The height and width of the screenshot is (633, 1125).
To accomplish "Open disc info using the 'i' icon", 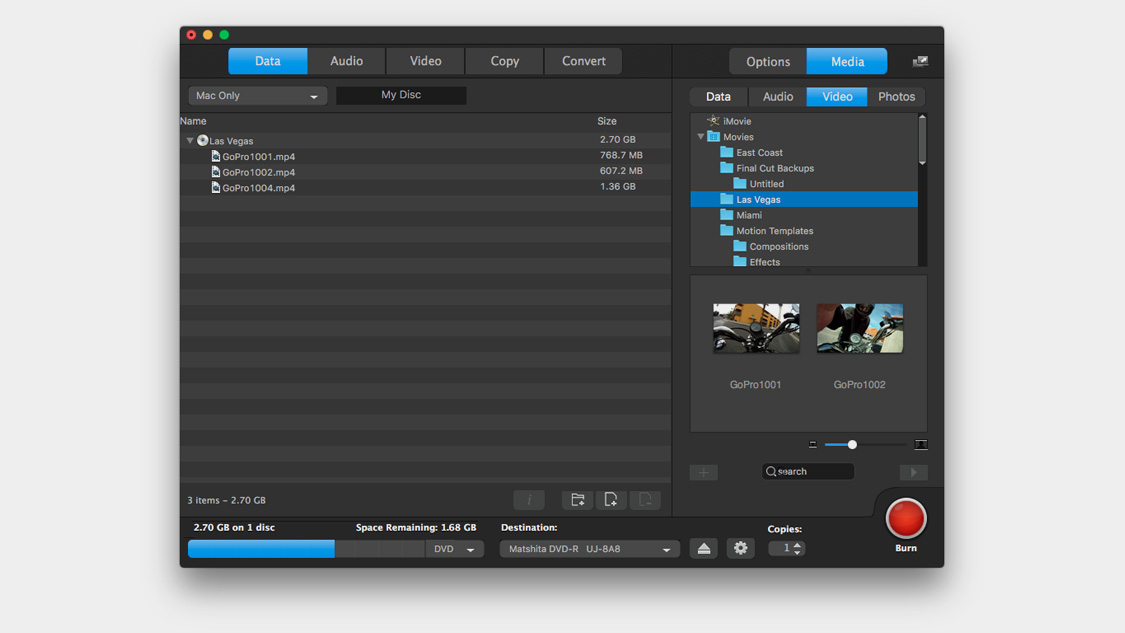I will (x=529, y=499).
